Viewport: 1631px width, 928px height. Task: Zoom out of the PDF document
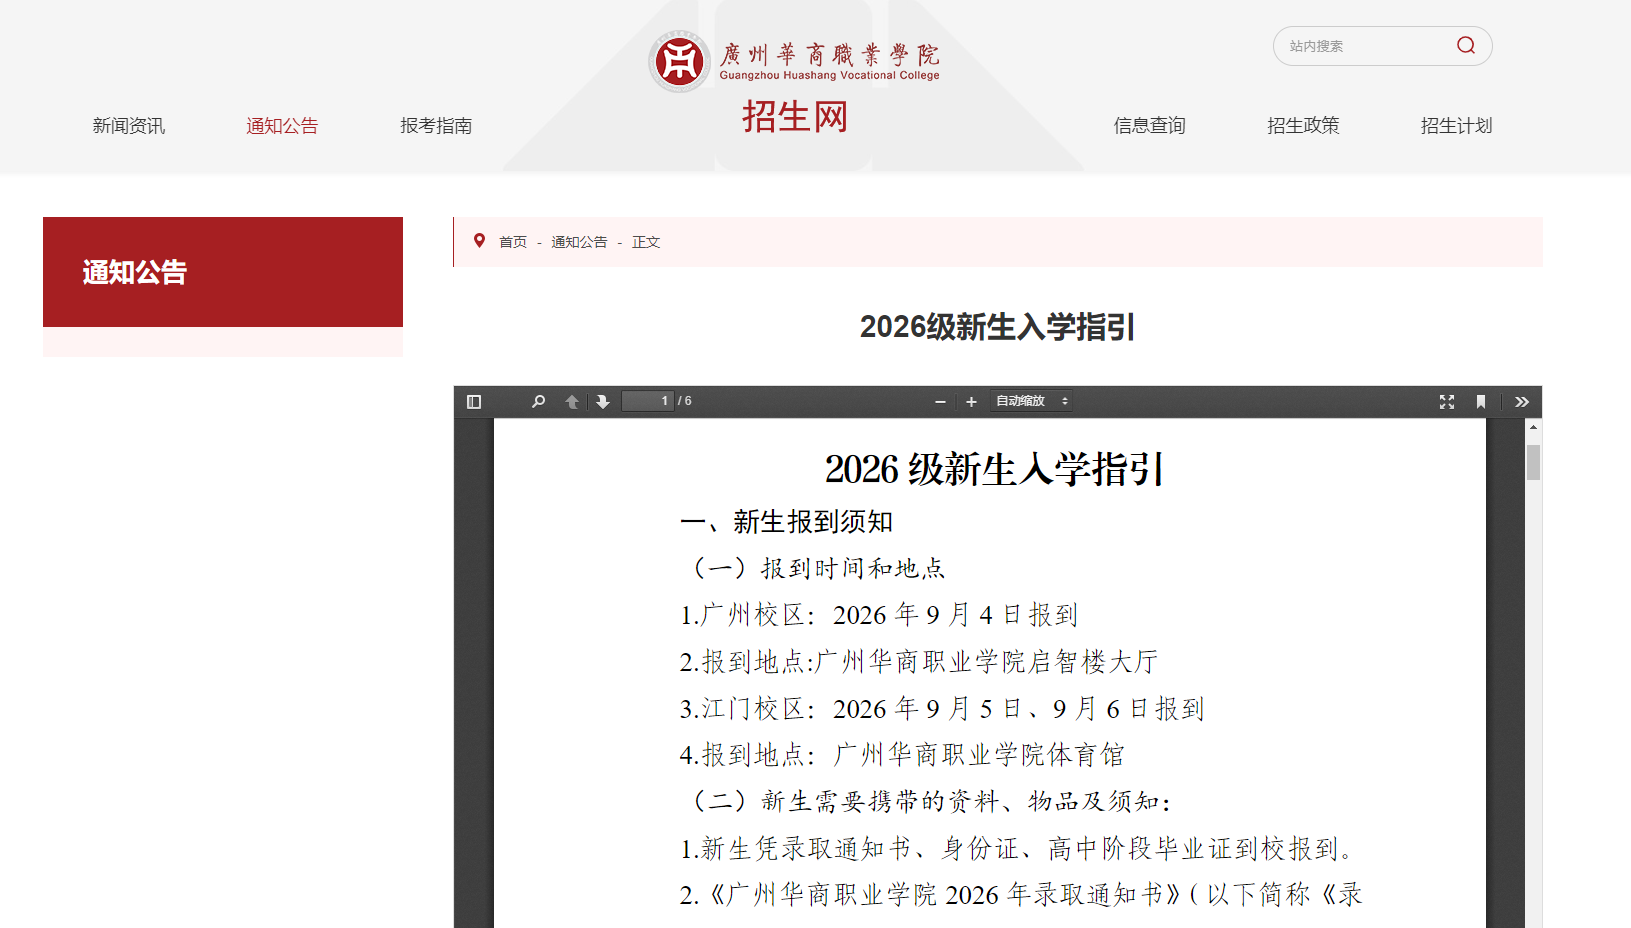click(939, 401)
